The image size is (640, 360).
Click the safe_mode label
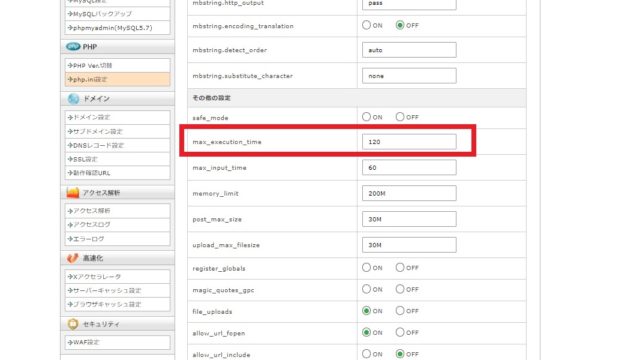(x=210, y=118)
